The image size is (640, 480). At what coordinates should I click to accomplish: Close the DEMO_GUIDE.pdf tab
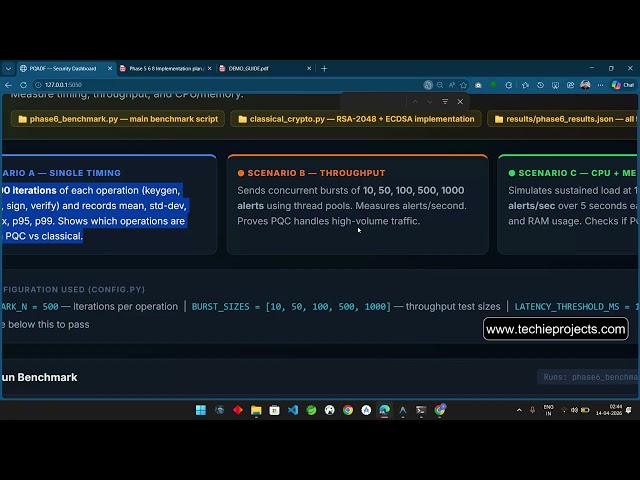[x=309, y=69]
